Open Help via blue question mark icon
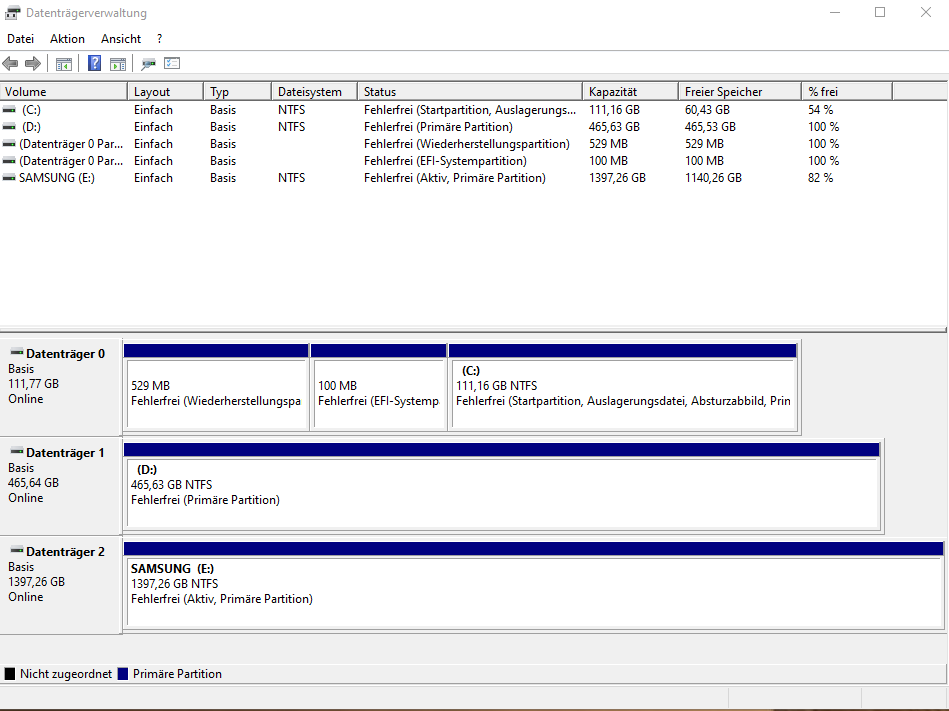Image resolution: width=949 pixels, height=711 pixels. [94, 63]
